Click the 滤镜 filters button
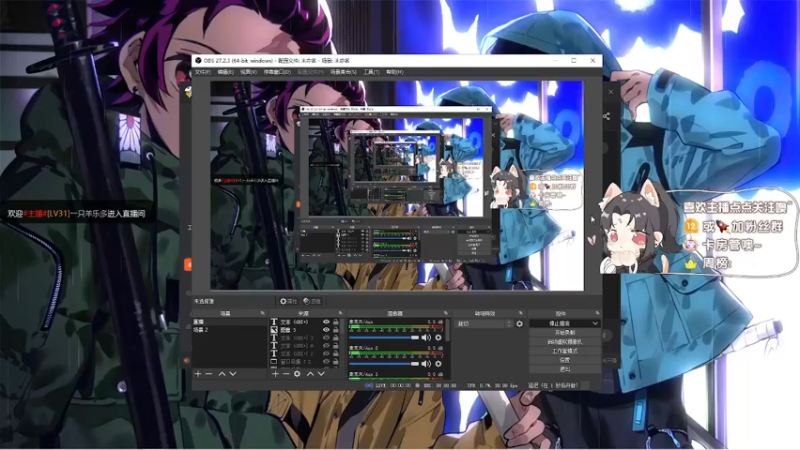Image resolution: width=800 pixels, height=450 pixels. (312, 302)
